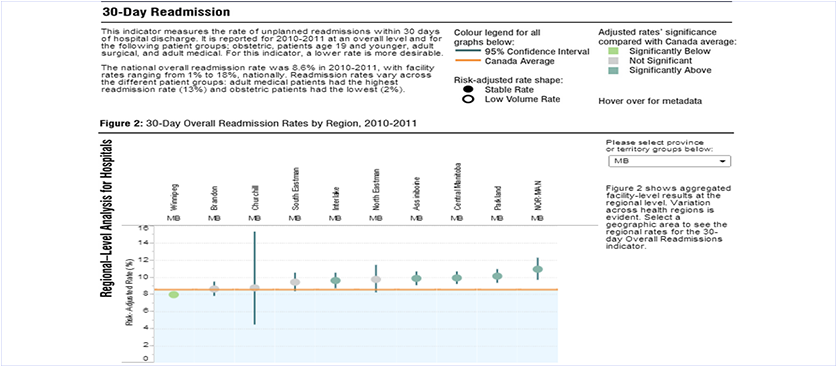Select the North Eastman data point
Viewport: 838px width, 368px height.
pyautogui.click(x=376, y=279)
